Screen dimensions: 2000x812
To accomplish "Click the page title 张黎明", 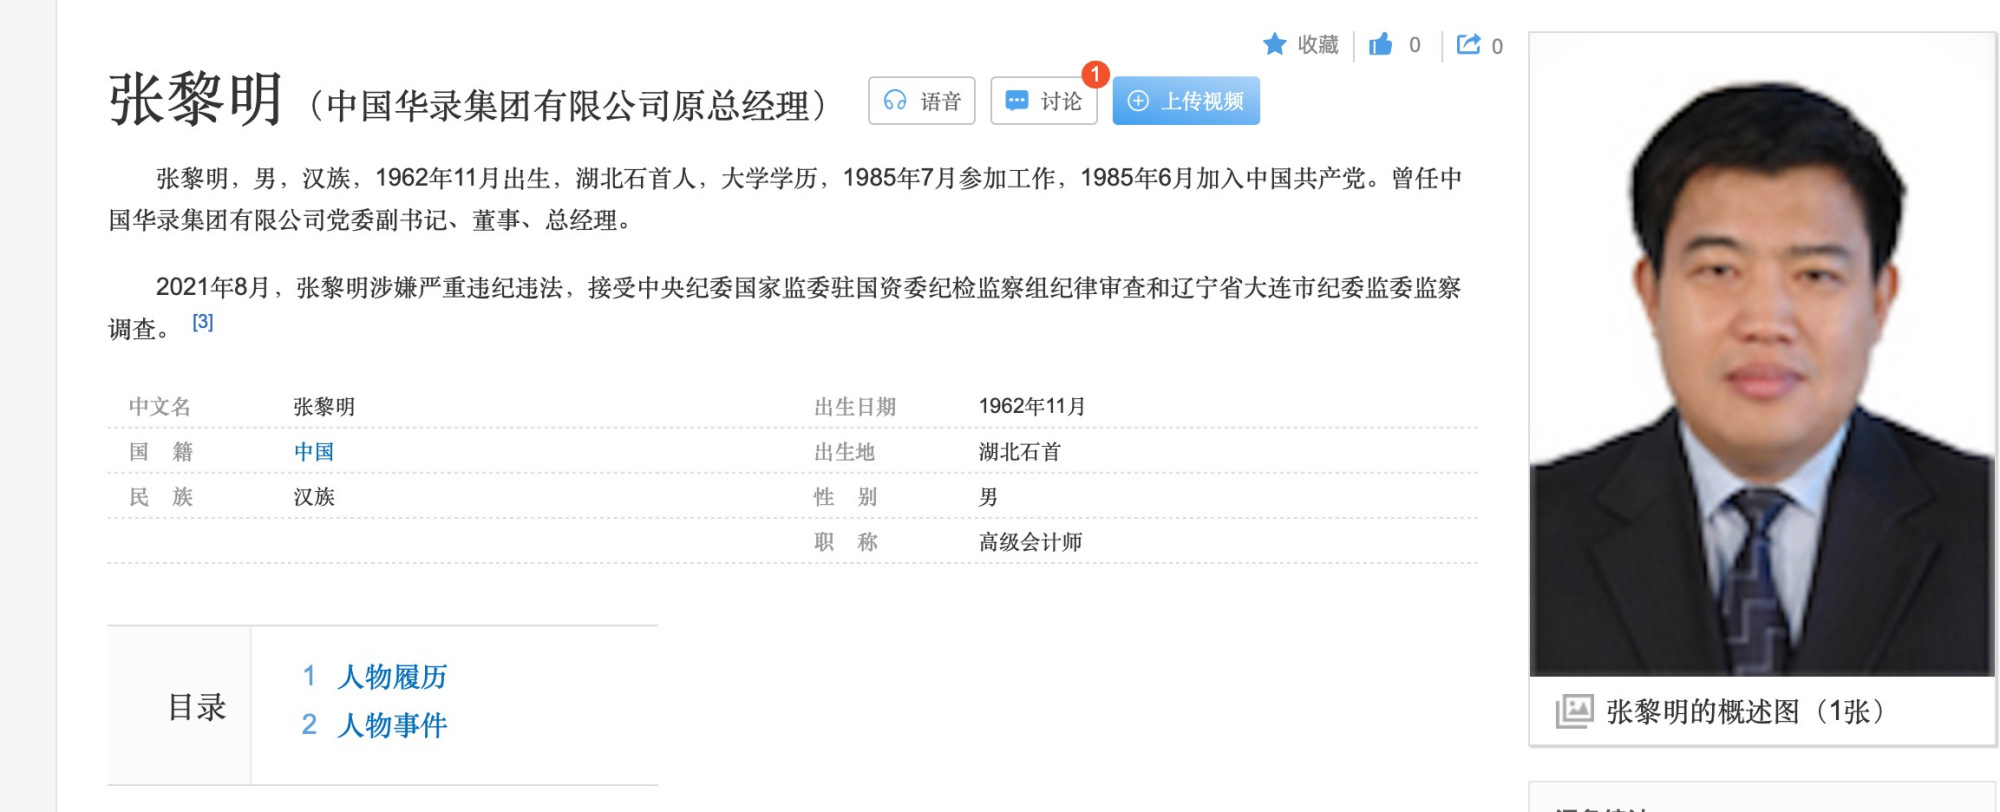I will pyautogui.click(x=196, y=100).
